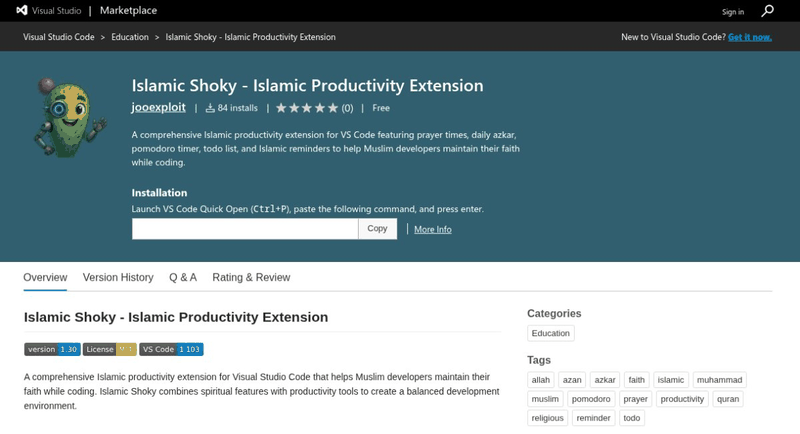Click the Tags heading

(x=539, y=360)
